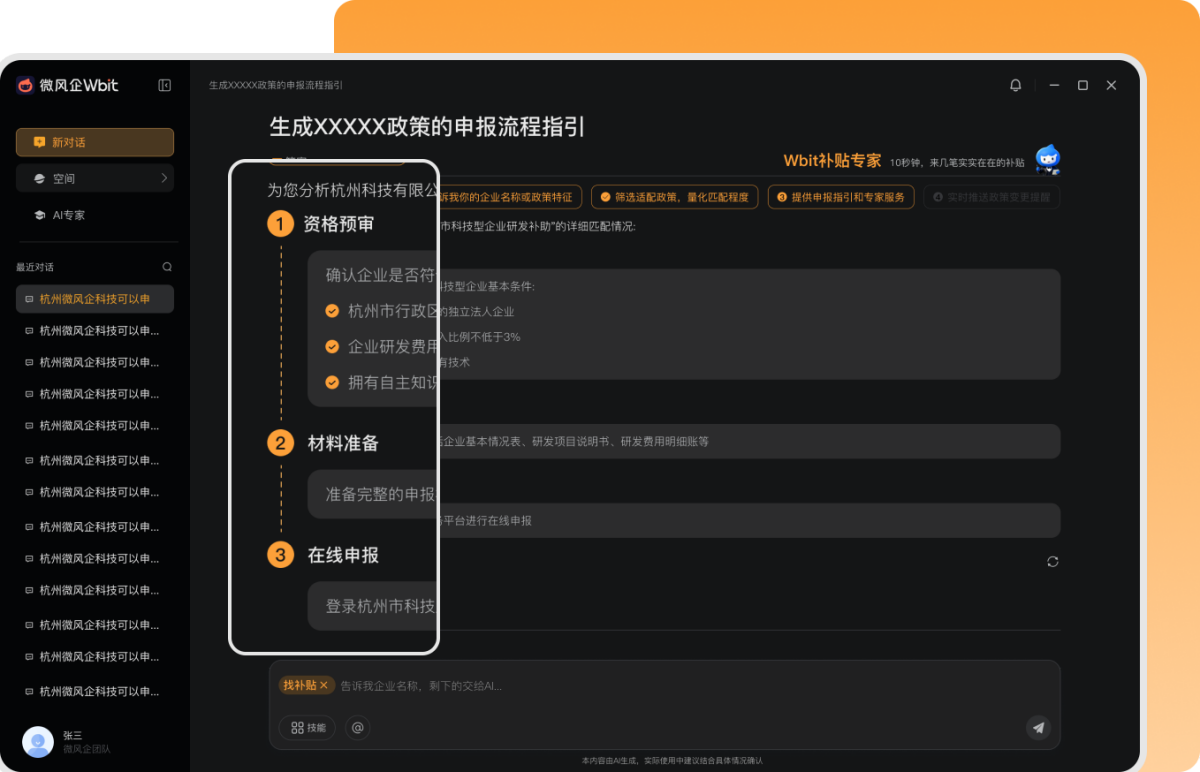Send the message with the paper plane icon
The image size is (1200, 772).
click(x=1038, y=729)
